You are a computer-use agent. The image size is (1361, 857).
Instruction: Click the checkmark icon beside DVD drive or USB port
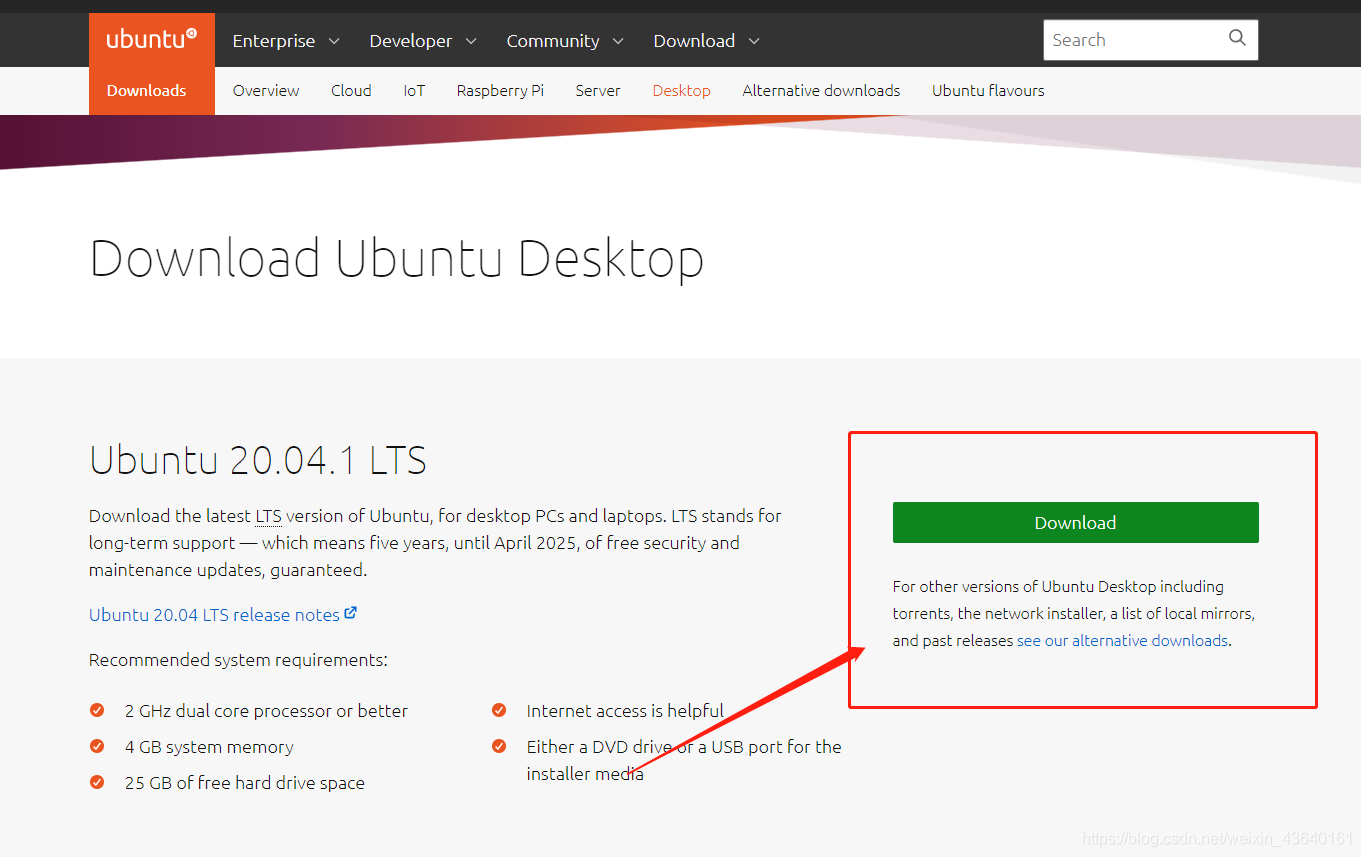pos(499,746)
